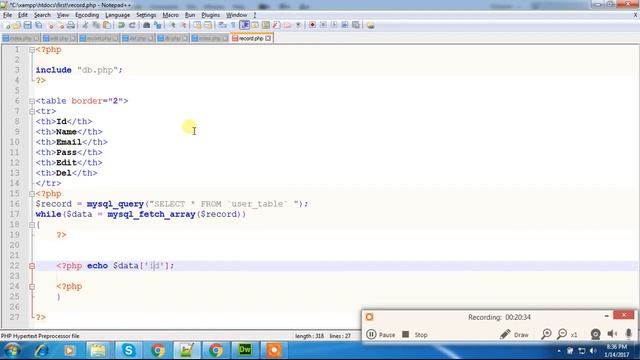Show hidden system tray icons arrow
Screen dimensions: 640x360
click(x=559, y=351)
